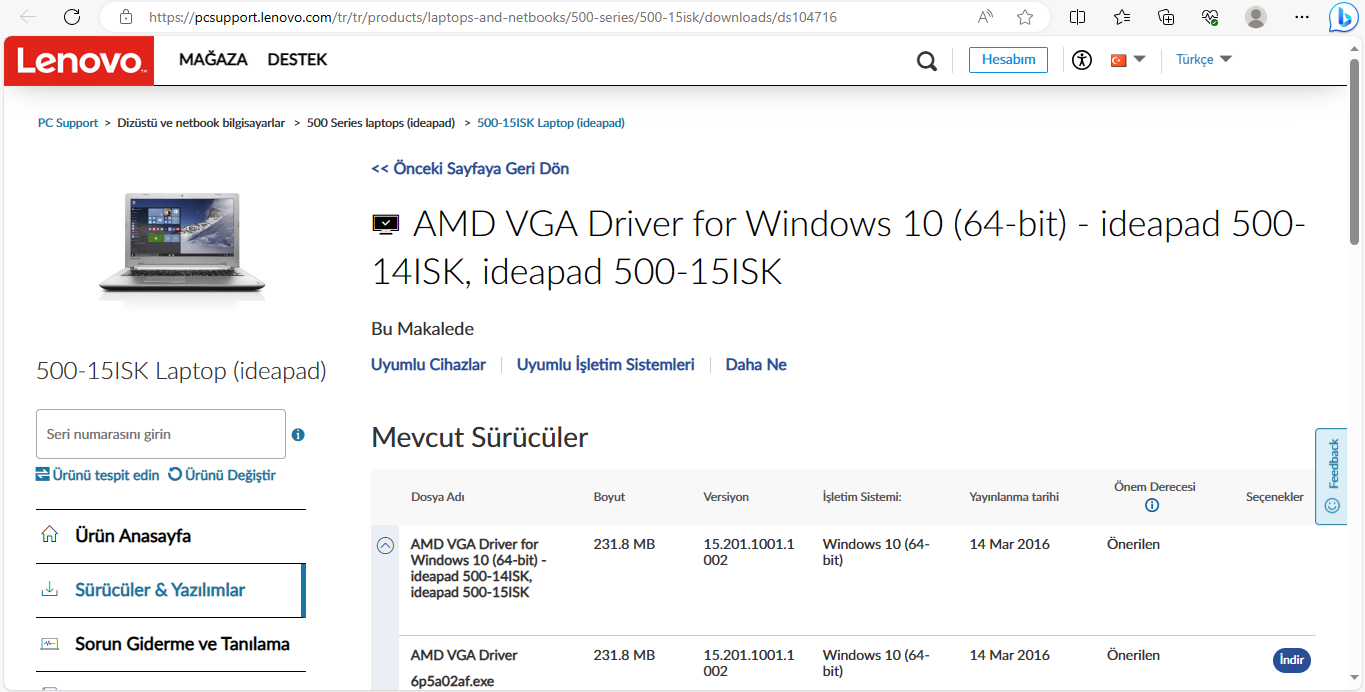The width and height of the screenshot is (1365, 692).
Task: Click the browser back arrow
Action: (29, 17)
